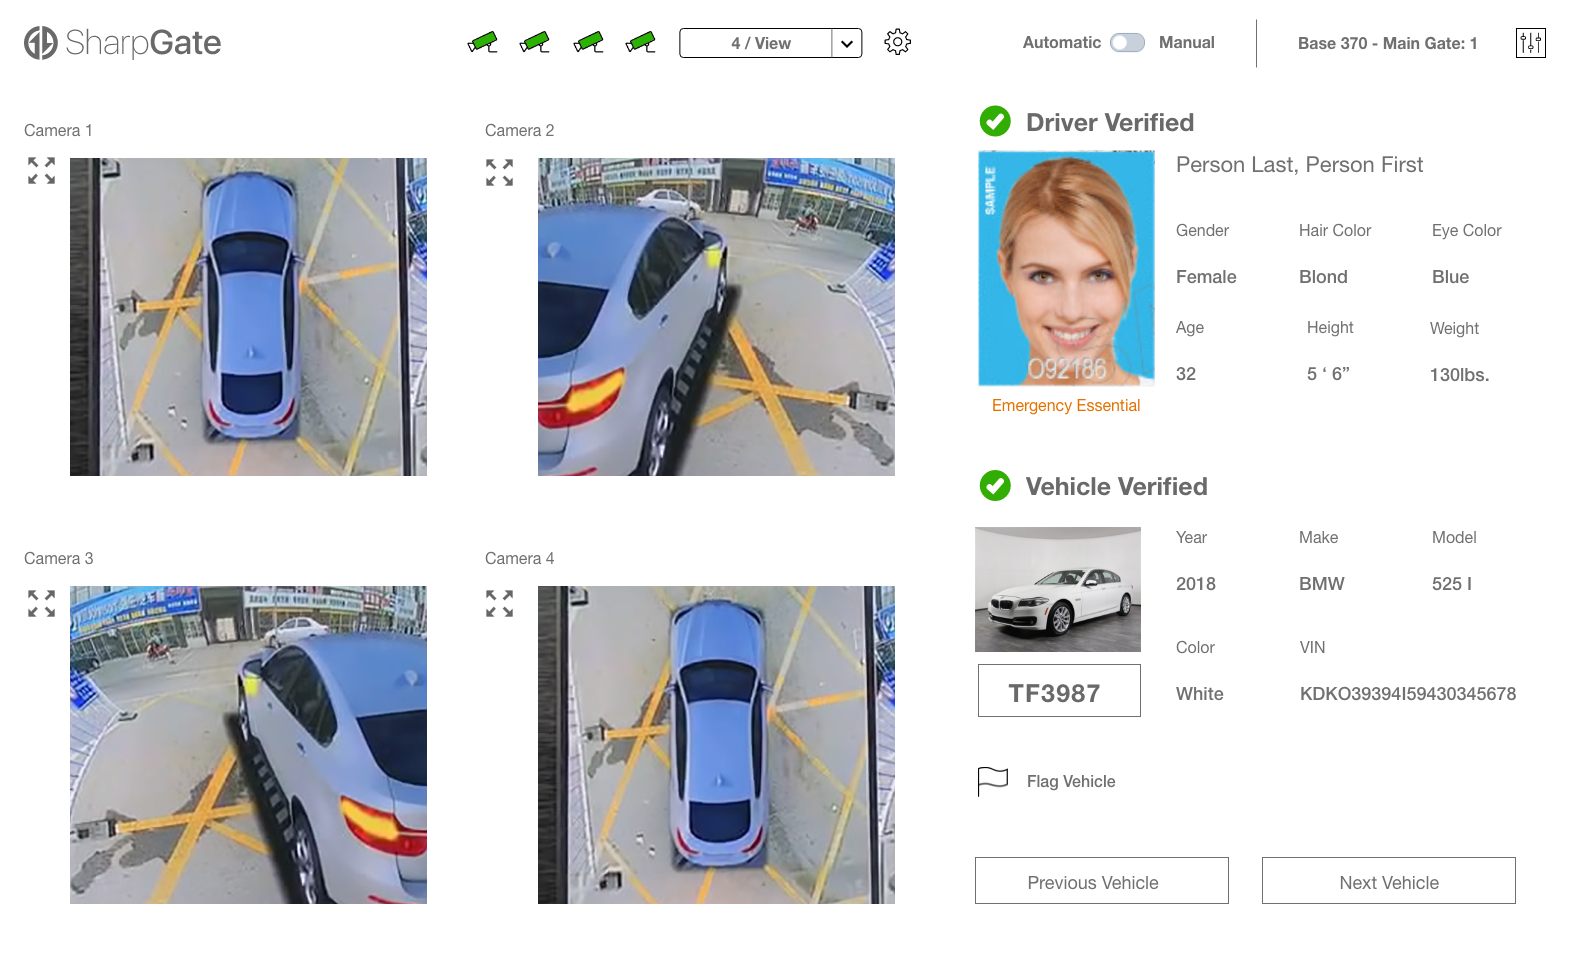Open the settings gear
This screenshot has height=968, width=1575.
[898, 42]
